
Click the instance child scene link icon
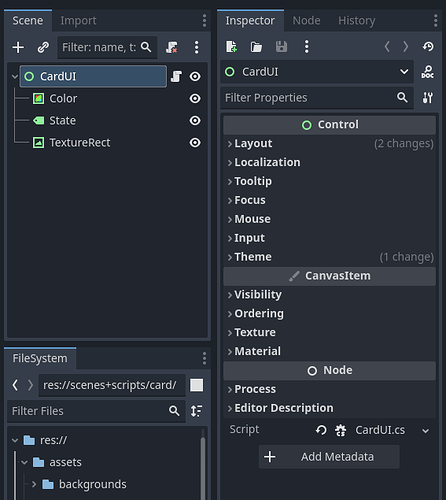point(43,47)
